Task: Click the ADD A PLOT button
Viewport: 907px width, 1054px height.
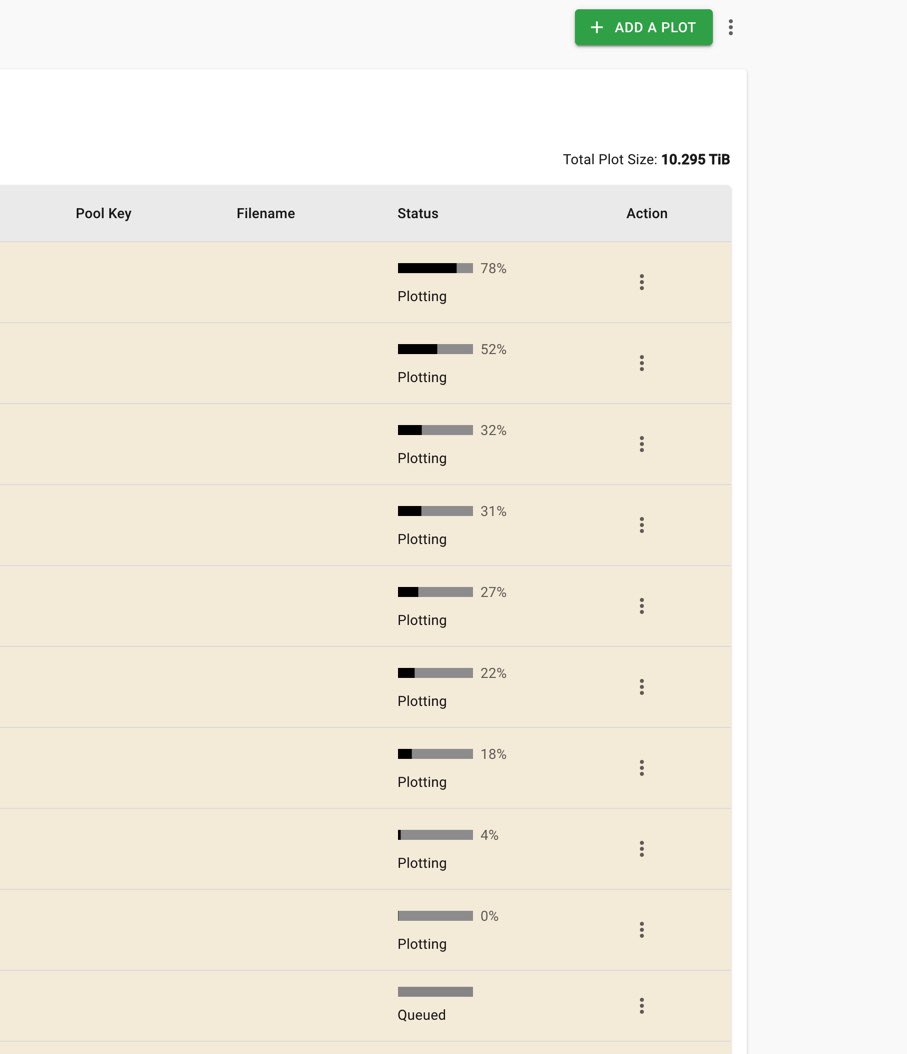Action: coord(643,28)
